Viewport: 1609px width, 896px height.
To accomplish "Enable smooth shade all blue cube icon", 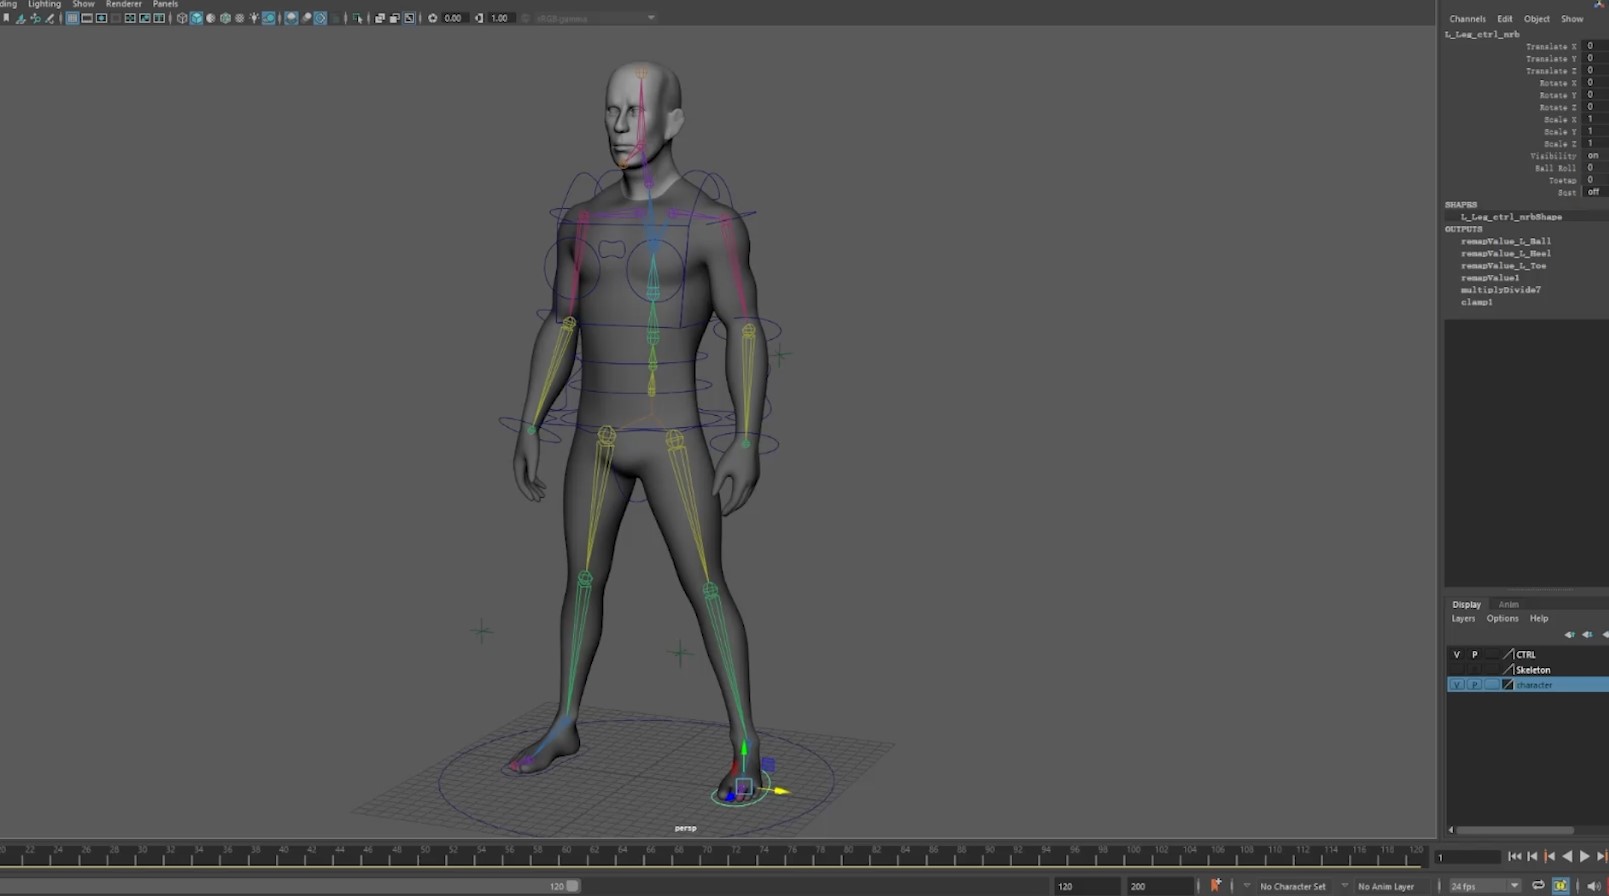I will pos(197,18).
